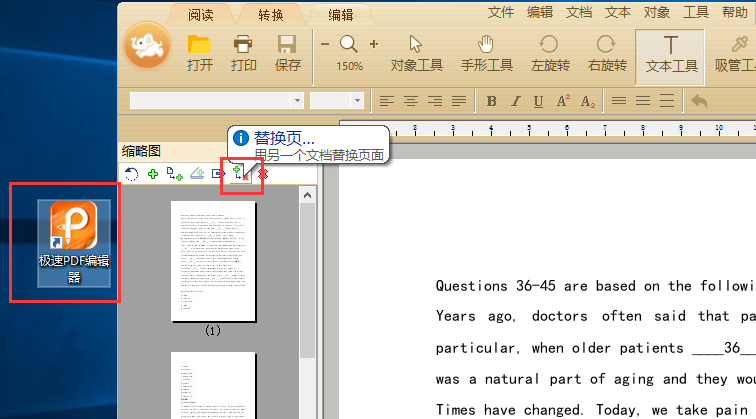The width and height of the screenshot is (756, 419).
Task: Open the 文本 menu
Action: coord(618,12)
